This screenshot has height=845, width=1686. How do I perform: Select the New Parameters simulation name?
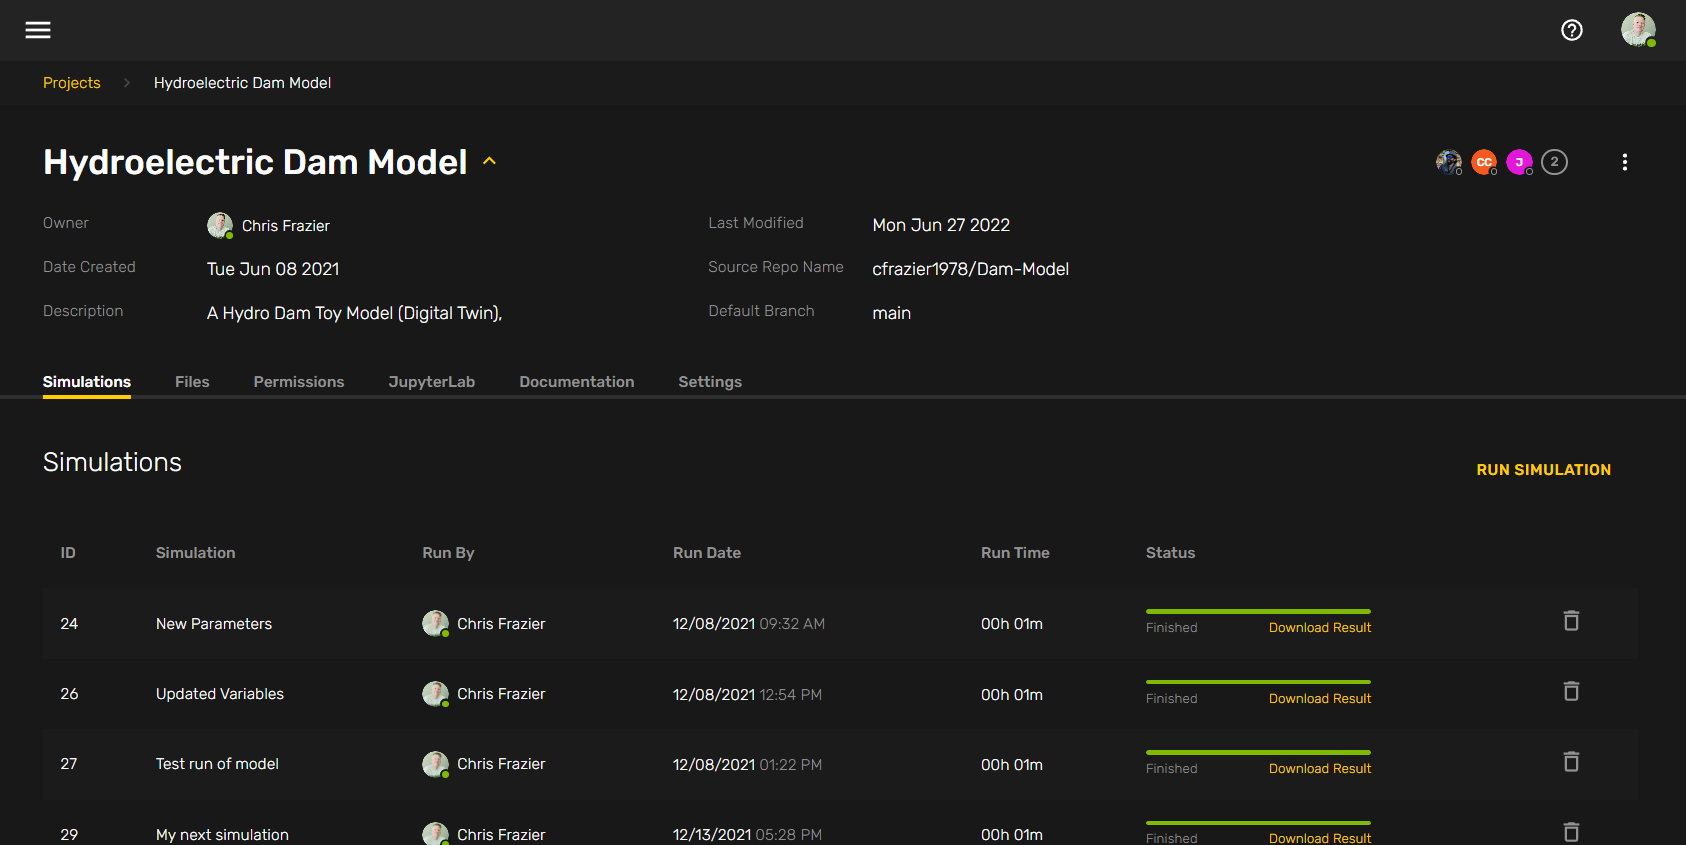(x=214, y=624)
